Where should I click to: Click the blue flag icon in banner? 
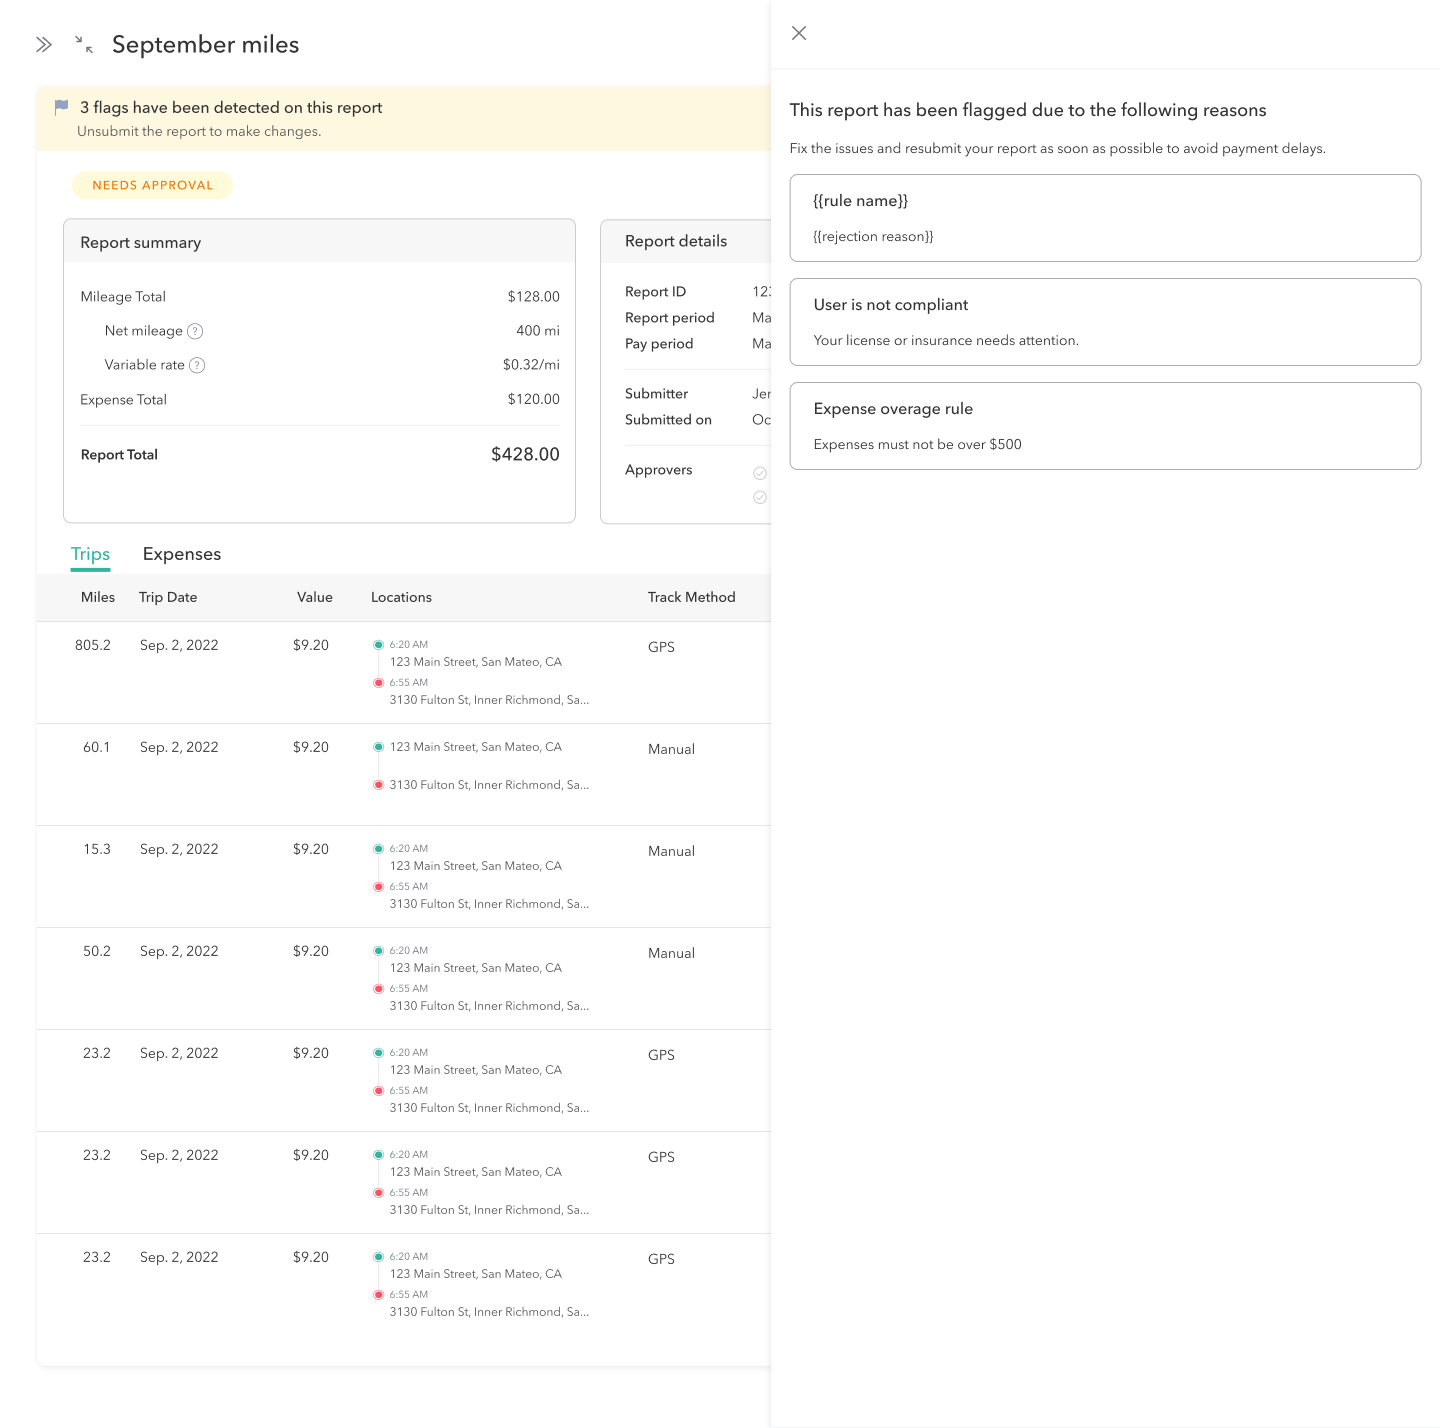pyautogui.click(x=61, y=107)
